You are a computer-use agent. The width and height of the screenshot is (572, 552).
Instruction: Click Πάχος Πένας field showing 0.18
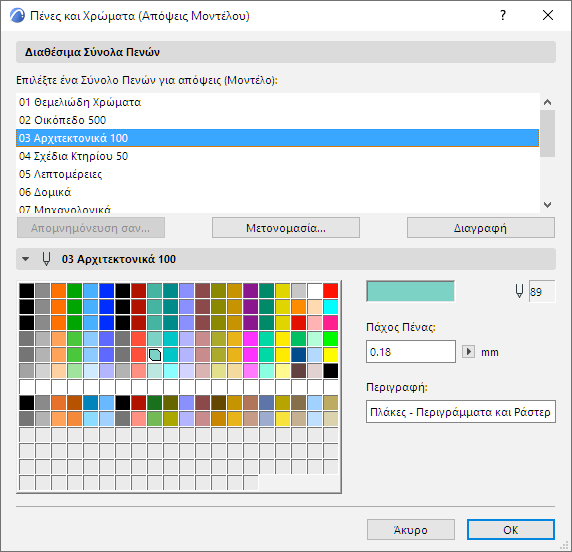[x=411, y=352]
